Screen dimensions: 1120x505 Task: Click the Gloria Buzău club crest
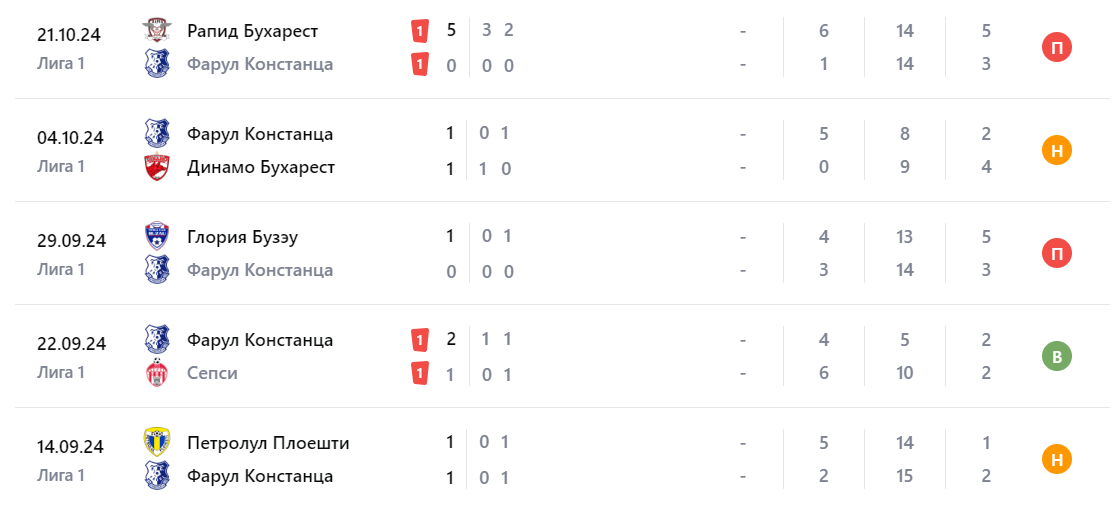[156, 237]
